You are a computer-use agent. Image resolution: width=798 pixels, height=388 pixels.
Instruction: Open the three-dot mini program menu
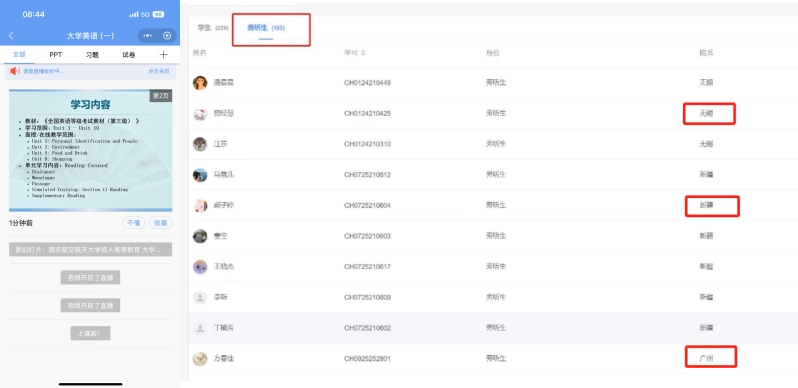(x=148, y=36)
